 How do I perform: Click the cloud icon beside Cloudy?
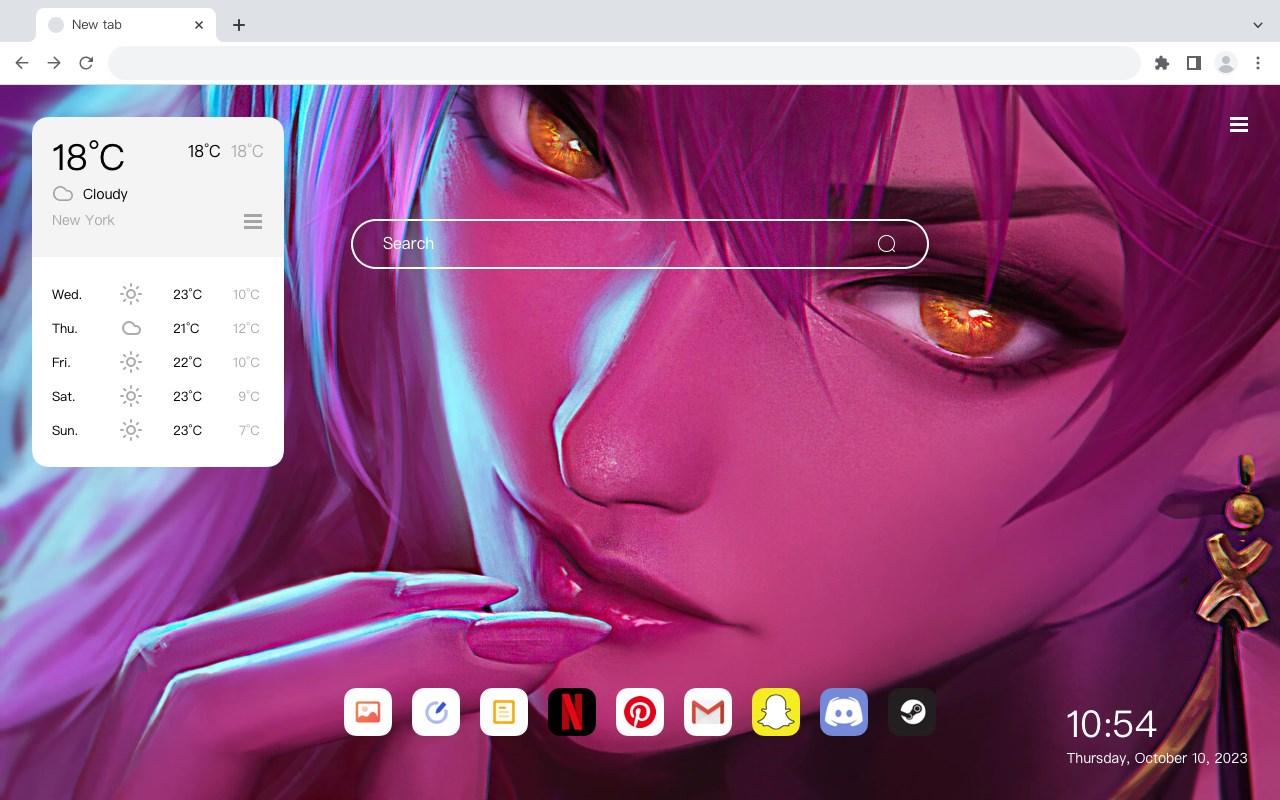pyautogui.click(x=63, y=194)
